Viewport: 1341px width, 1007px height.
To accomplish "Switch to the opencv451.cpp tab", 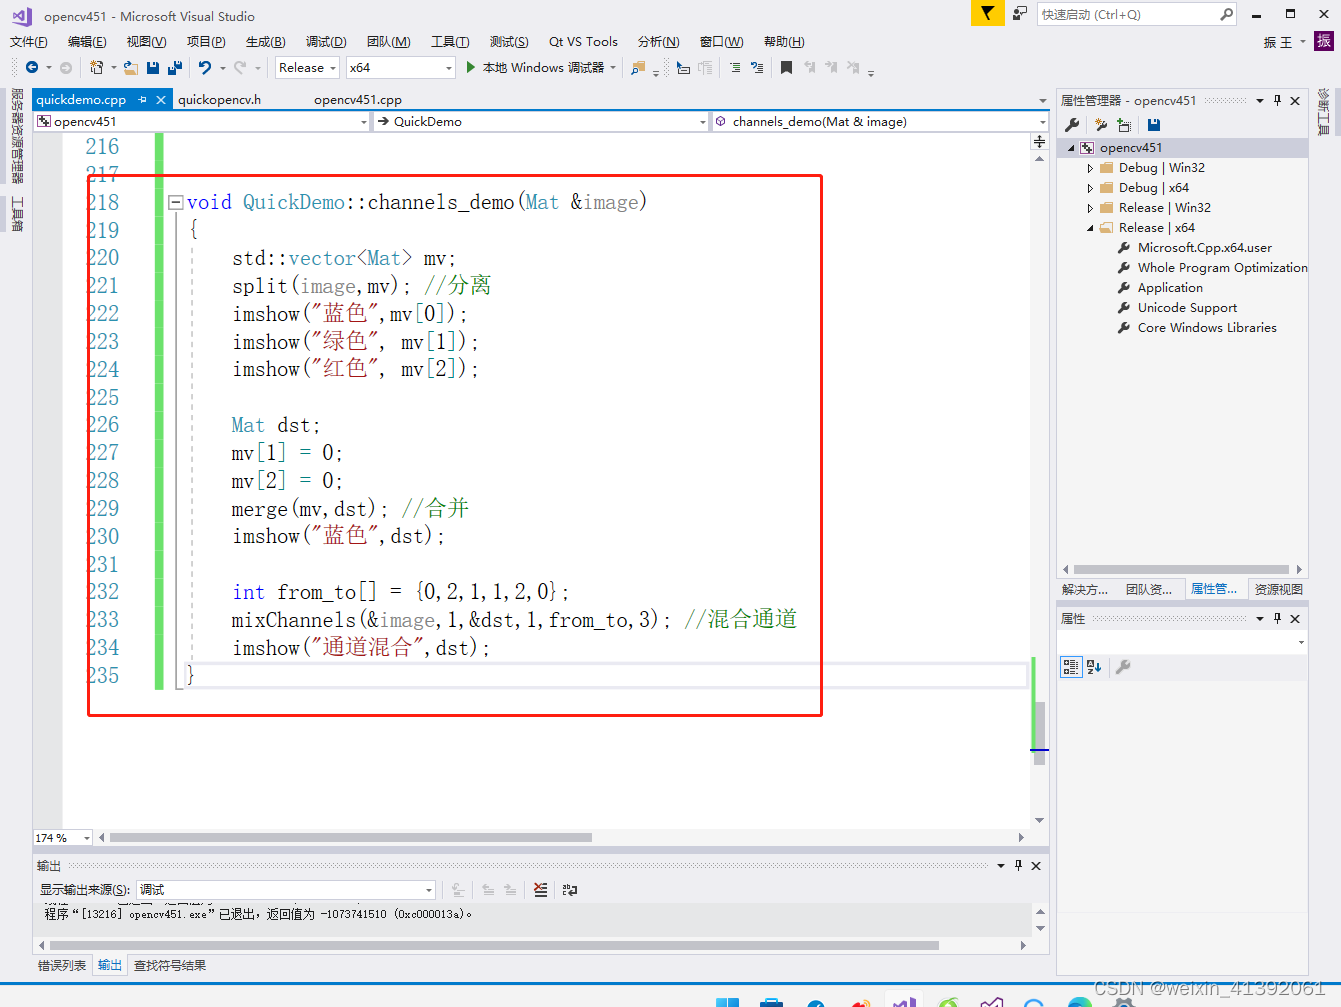I will coord(358,99).
